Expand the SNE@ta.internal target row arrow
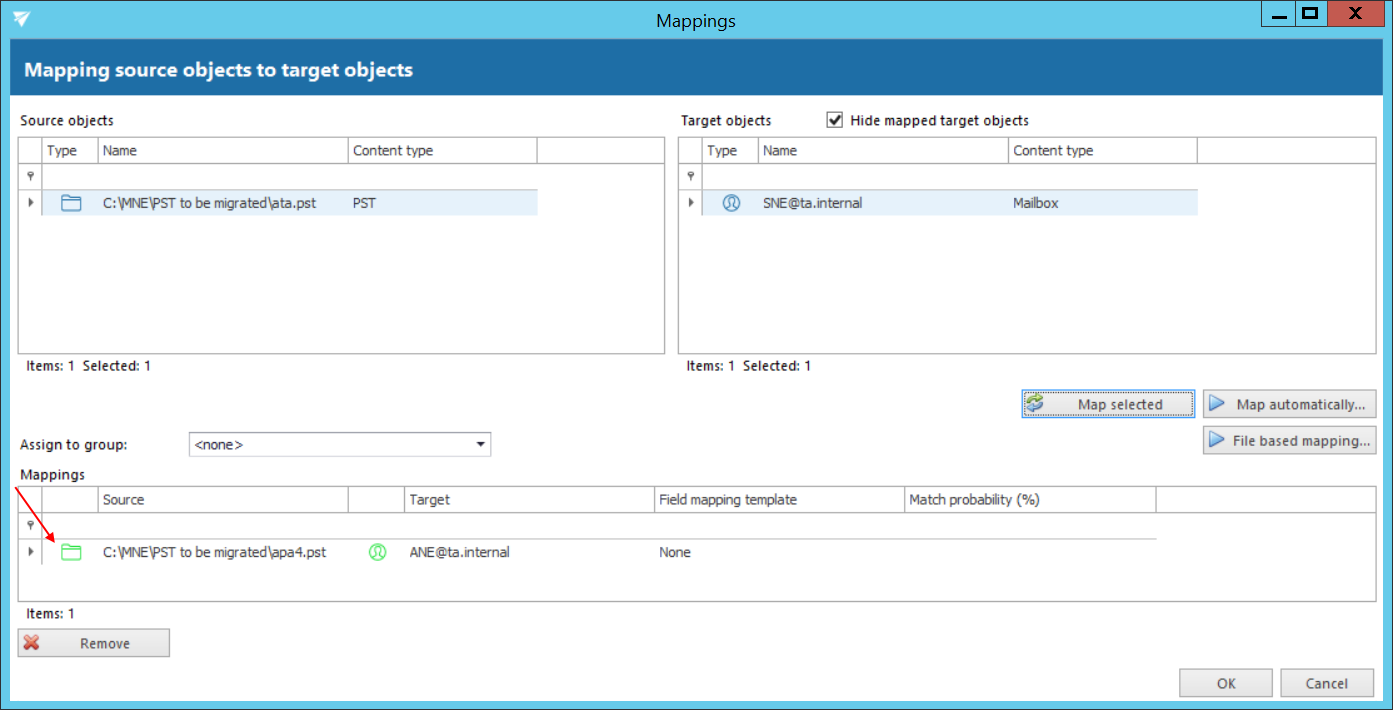Viewport: 1393px width, 710px height. point(690,203)
